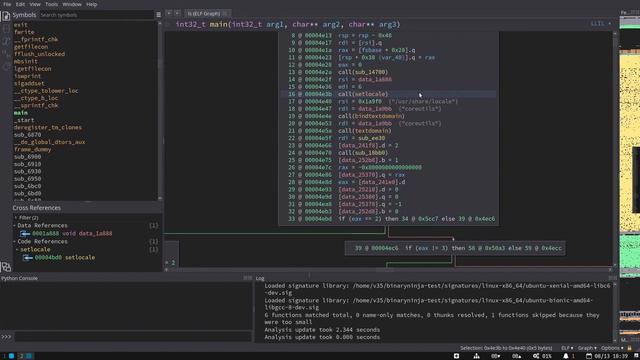Open the LLIL view level dropdown

[x=600, y=24]
